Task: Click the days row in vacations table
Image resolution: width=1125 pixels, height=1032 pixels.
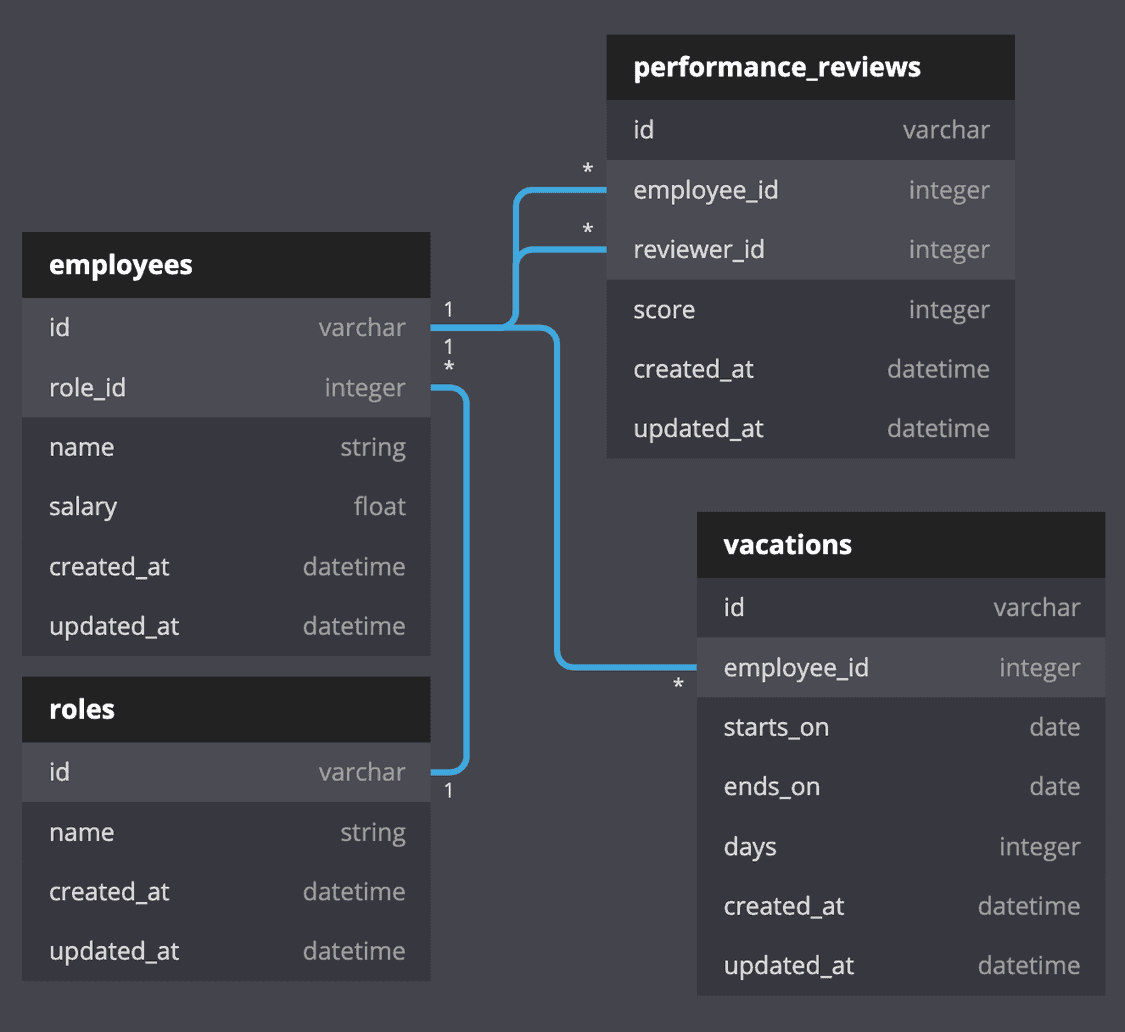Action: point(900,846)
